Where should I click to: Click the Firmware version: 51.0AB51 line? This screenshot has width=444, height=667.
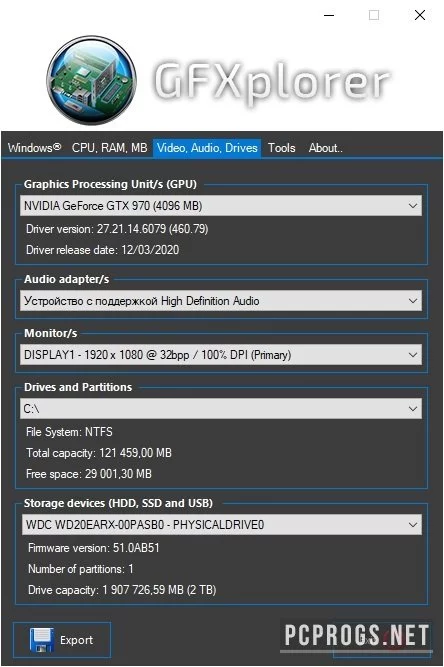pos(94,547)
